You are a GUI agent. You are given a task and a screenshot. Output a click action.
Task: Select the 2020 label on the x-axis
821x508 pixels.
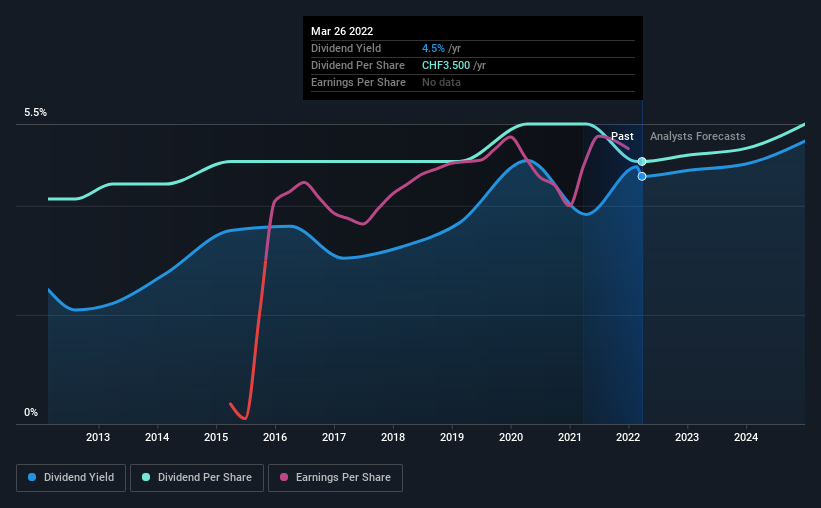511,437
